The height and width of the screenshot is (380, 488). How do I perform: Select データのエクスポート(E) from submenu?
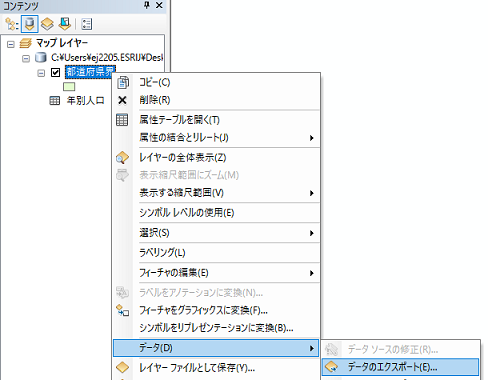pyautogui.click(x=401, y=367)
